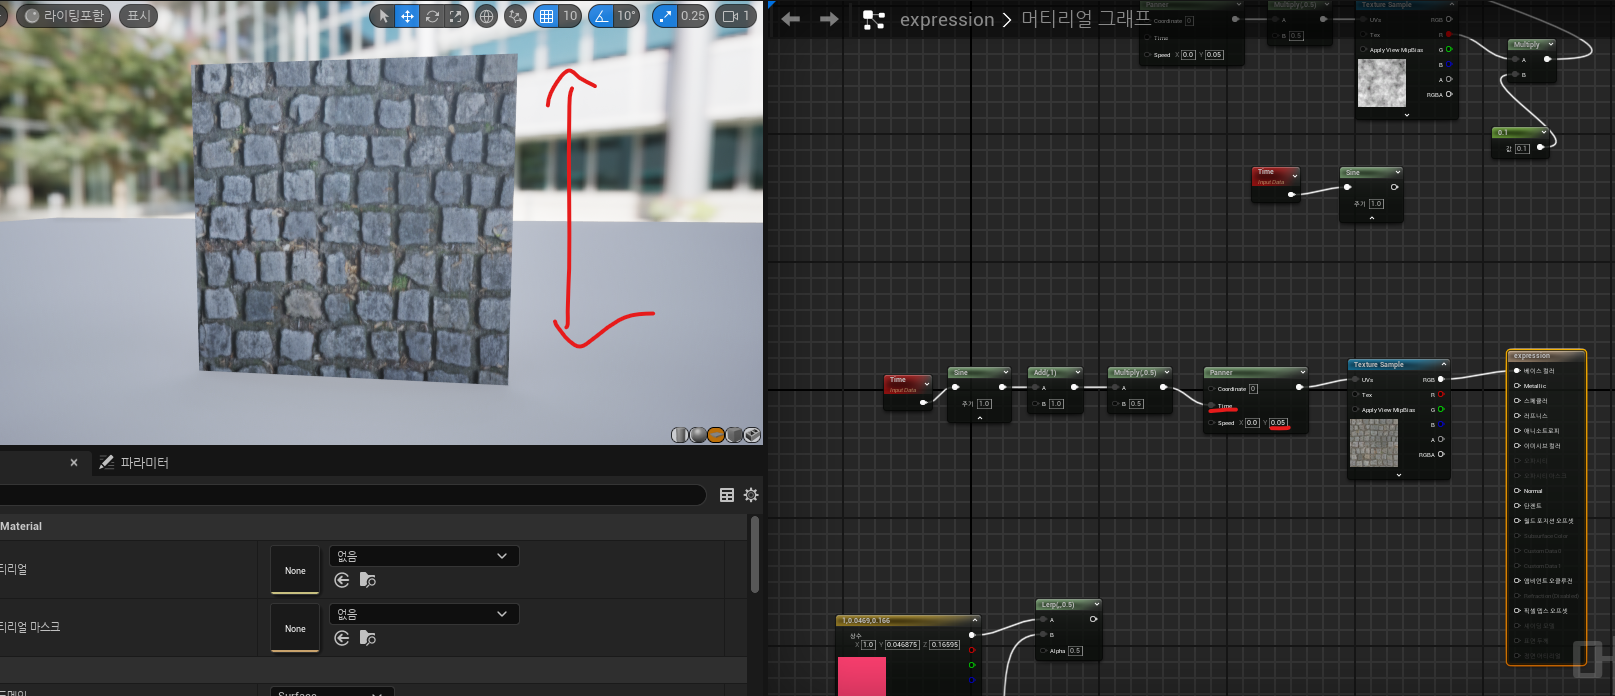The image size is (1615, 696).
Task: Close the details tab with X
Action: tap(74, 463)
